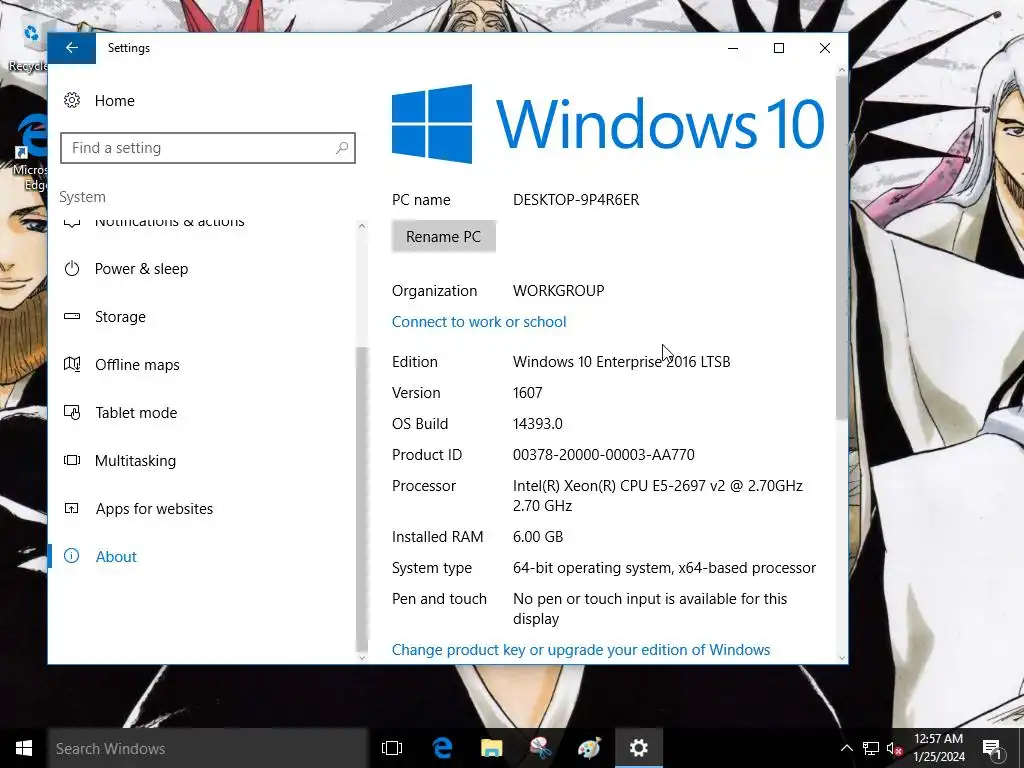Click Installed RAM value 6.00 GB

tap(537, 537)
